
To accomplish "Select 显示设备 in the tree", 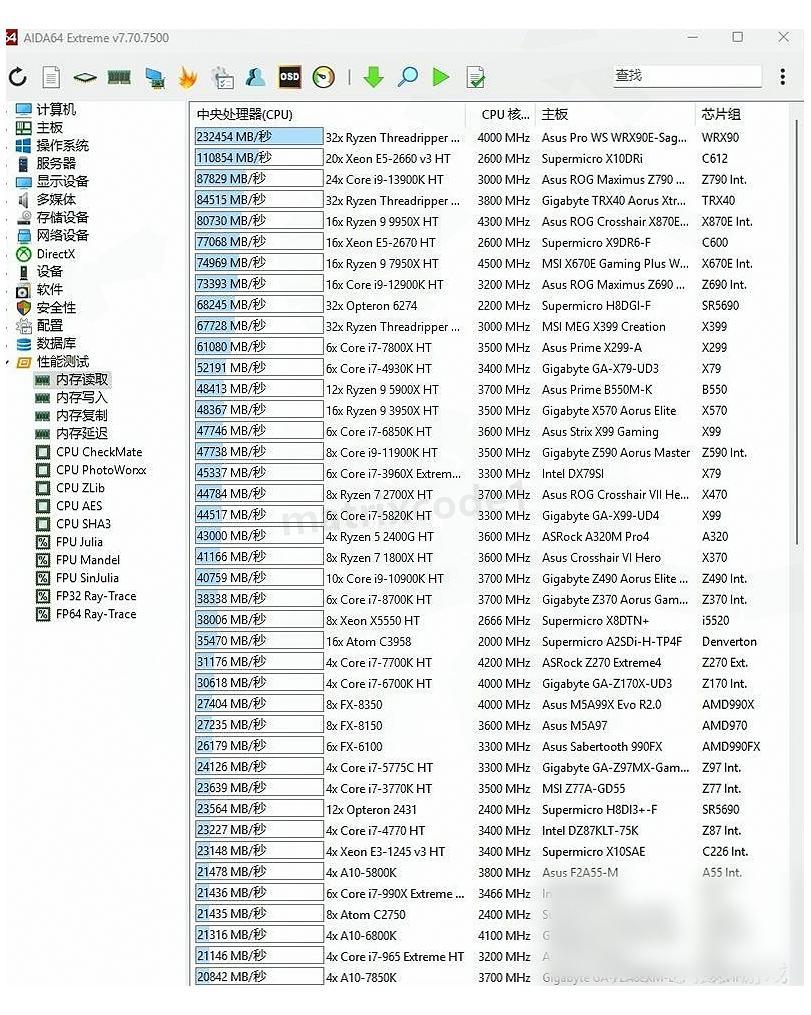I will [x=62, y=181].
